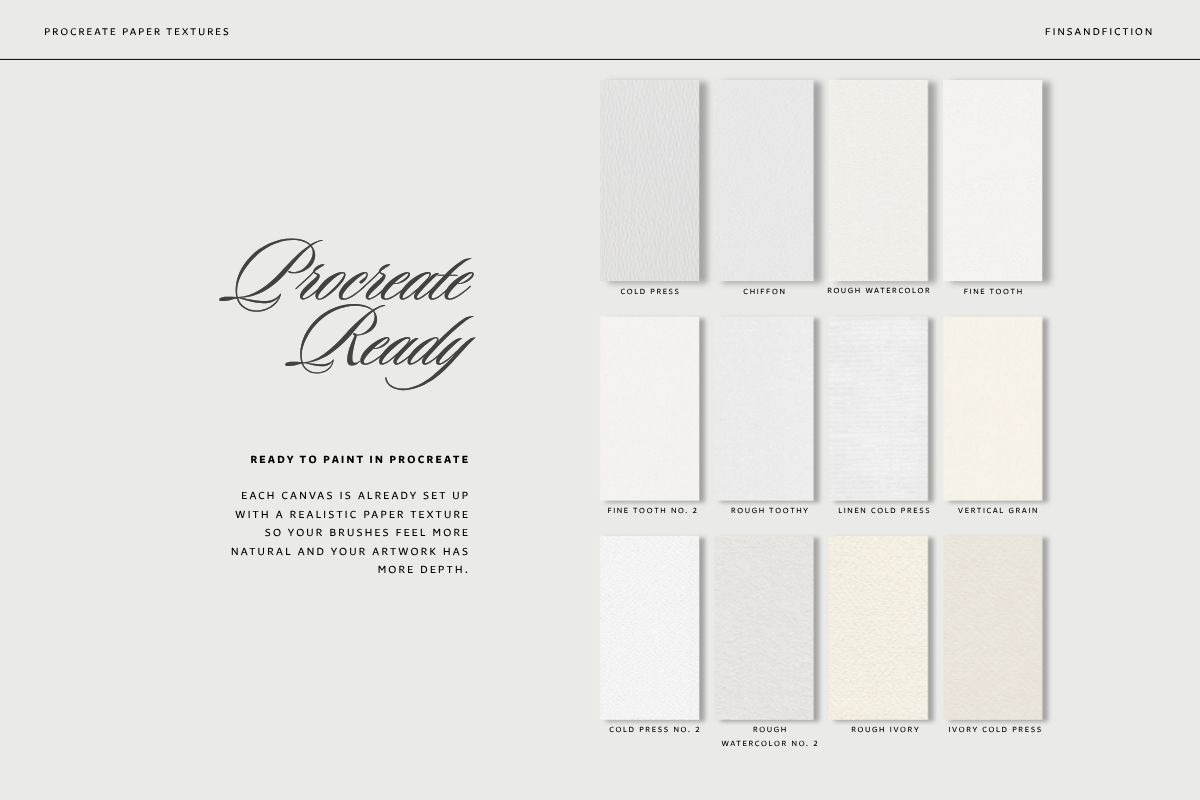Click the "Rough Toothy" caption label
The image size is (1200, 800).
pyautogui.click(x=769, y=510)
